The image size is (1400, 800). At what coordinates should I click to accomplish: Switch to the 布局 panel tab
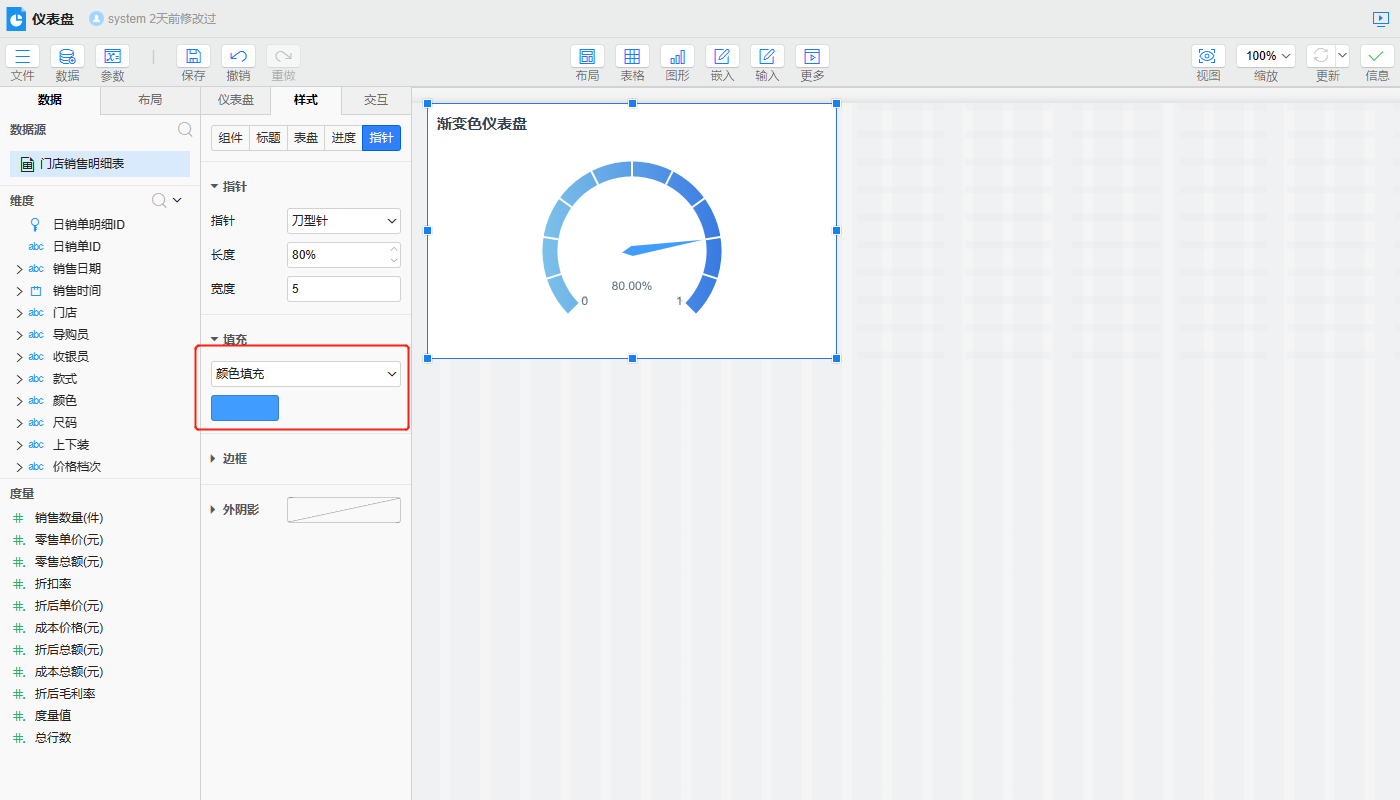pos(150,100)
